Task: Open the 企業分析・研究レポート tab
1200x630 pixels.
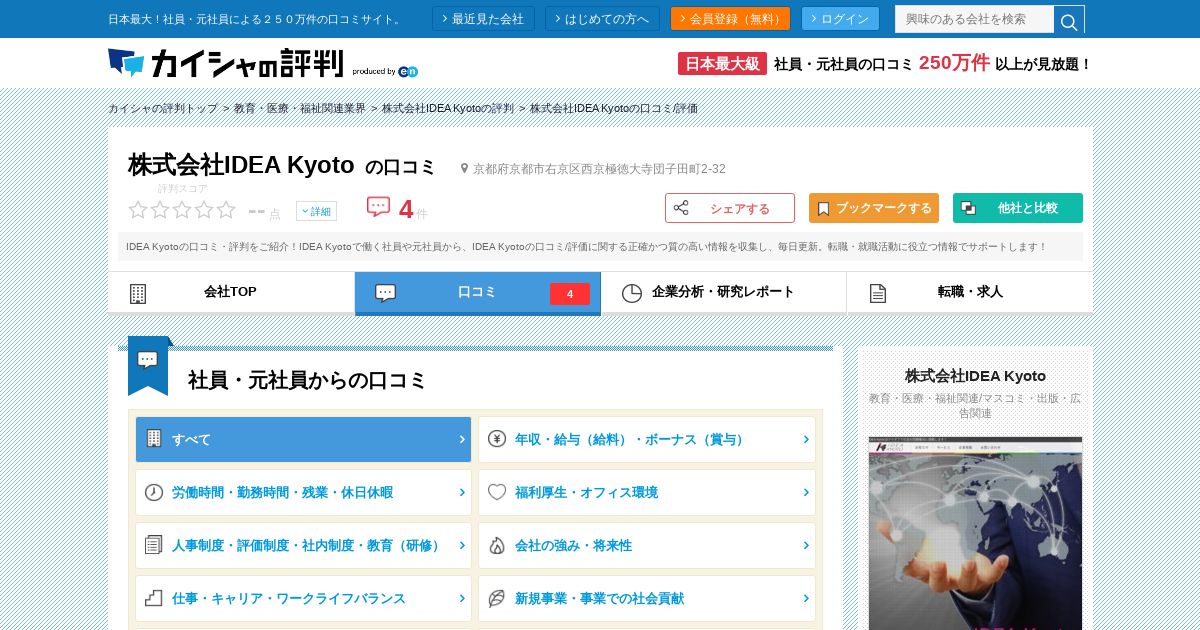Action: pos(723,293)
